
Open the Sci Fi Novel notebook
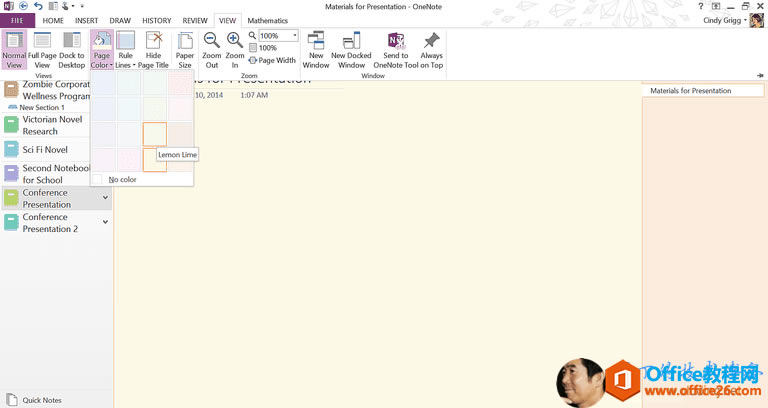pyautogui.click(x=45, y=149)
